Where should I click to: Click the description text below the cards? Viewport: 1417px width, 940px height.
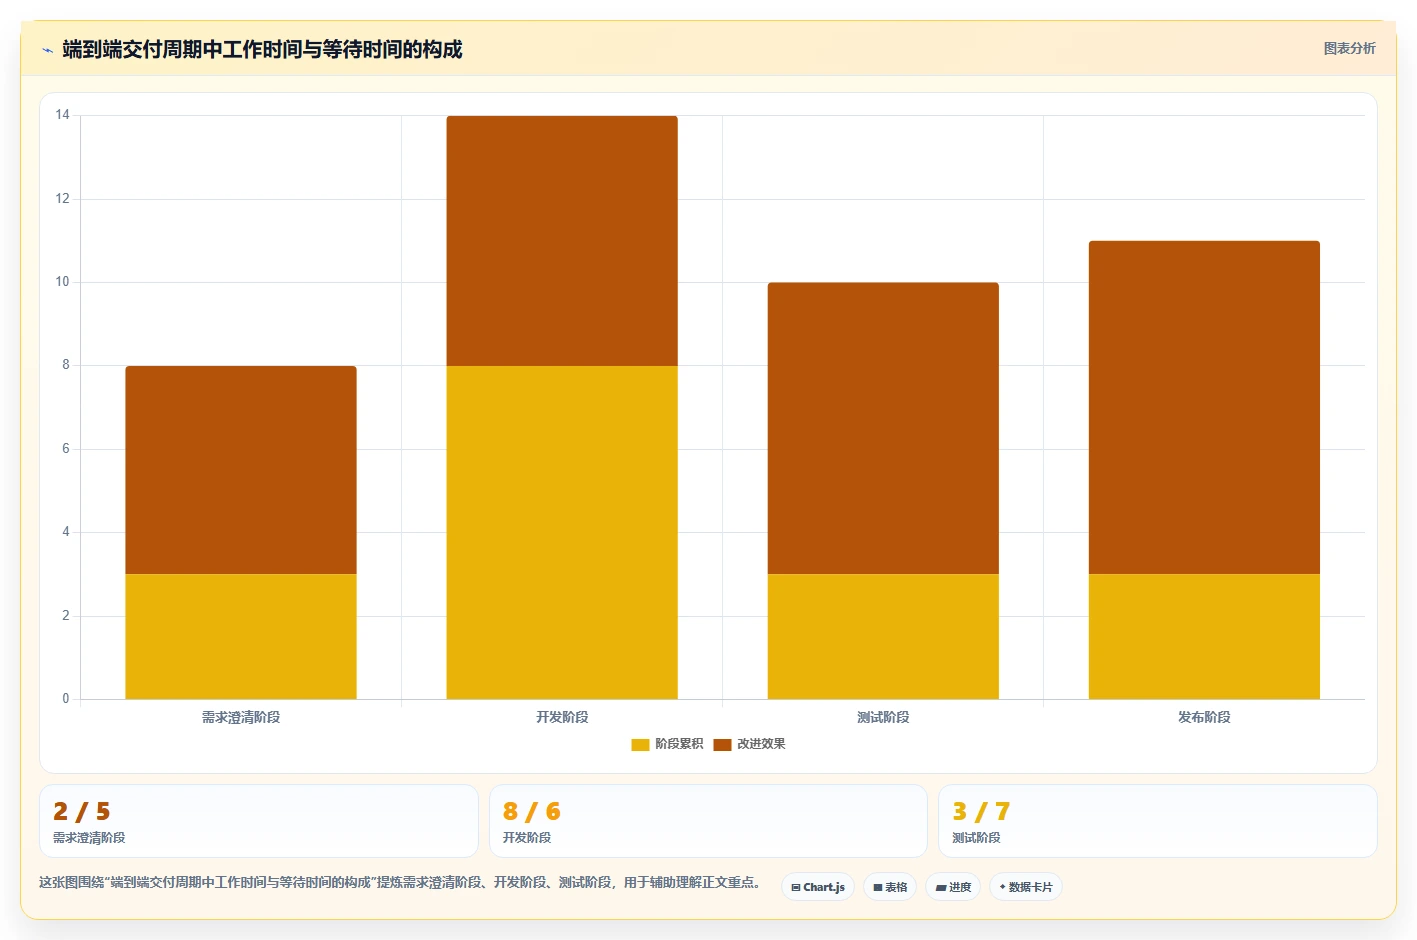403,883
